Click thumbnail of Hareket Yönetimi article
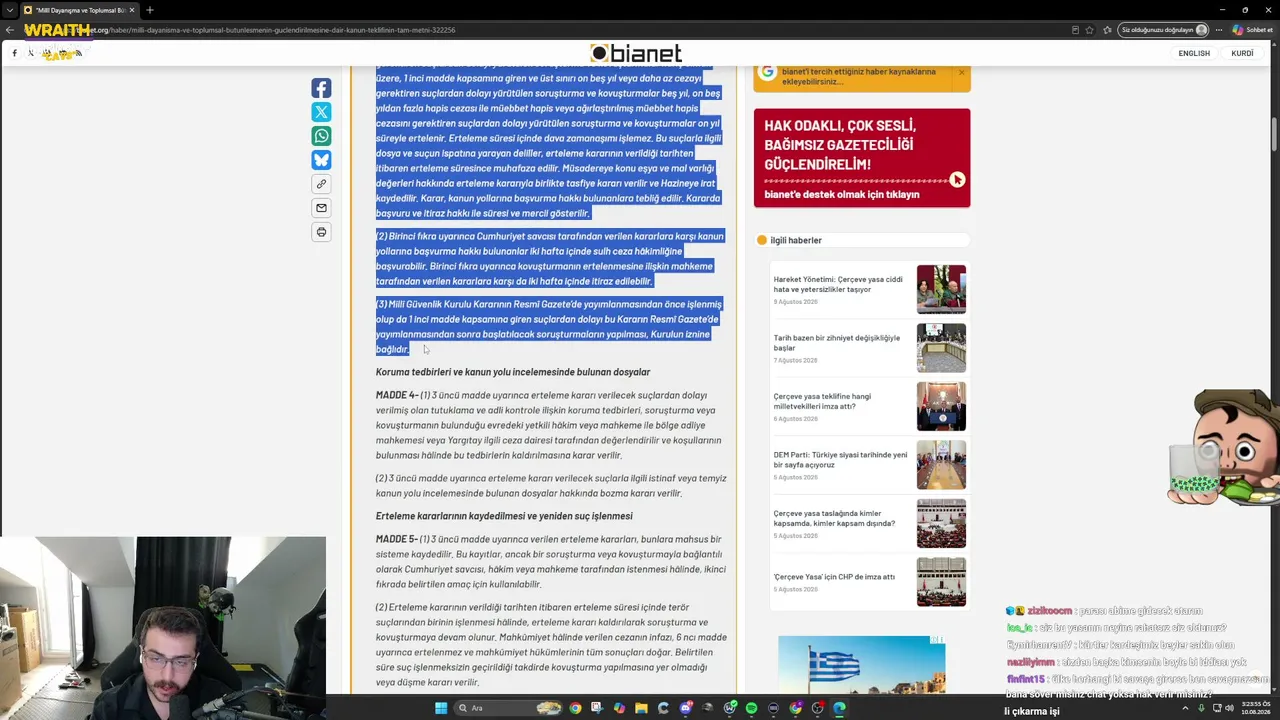Screen dimensions: 1280x720 941,289
